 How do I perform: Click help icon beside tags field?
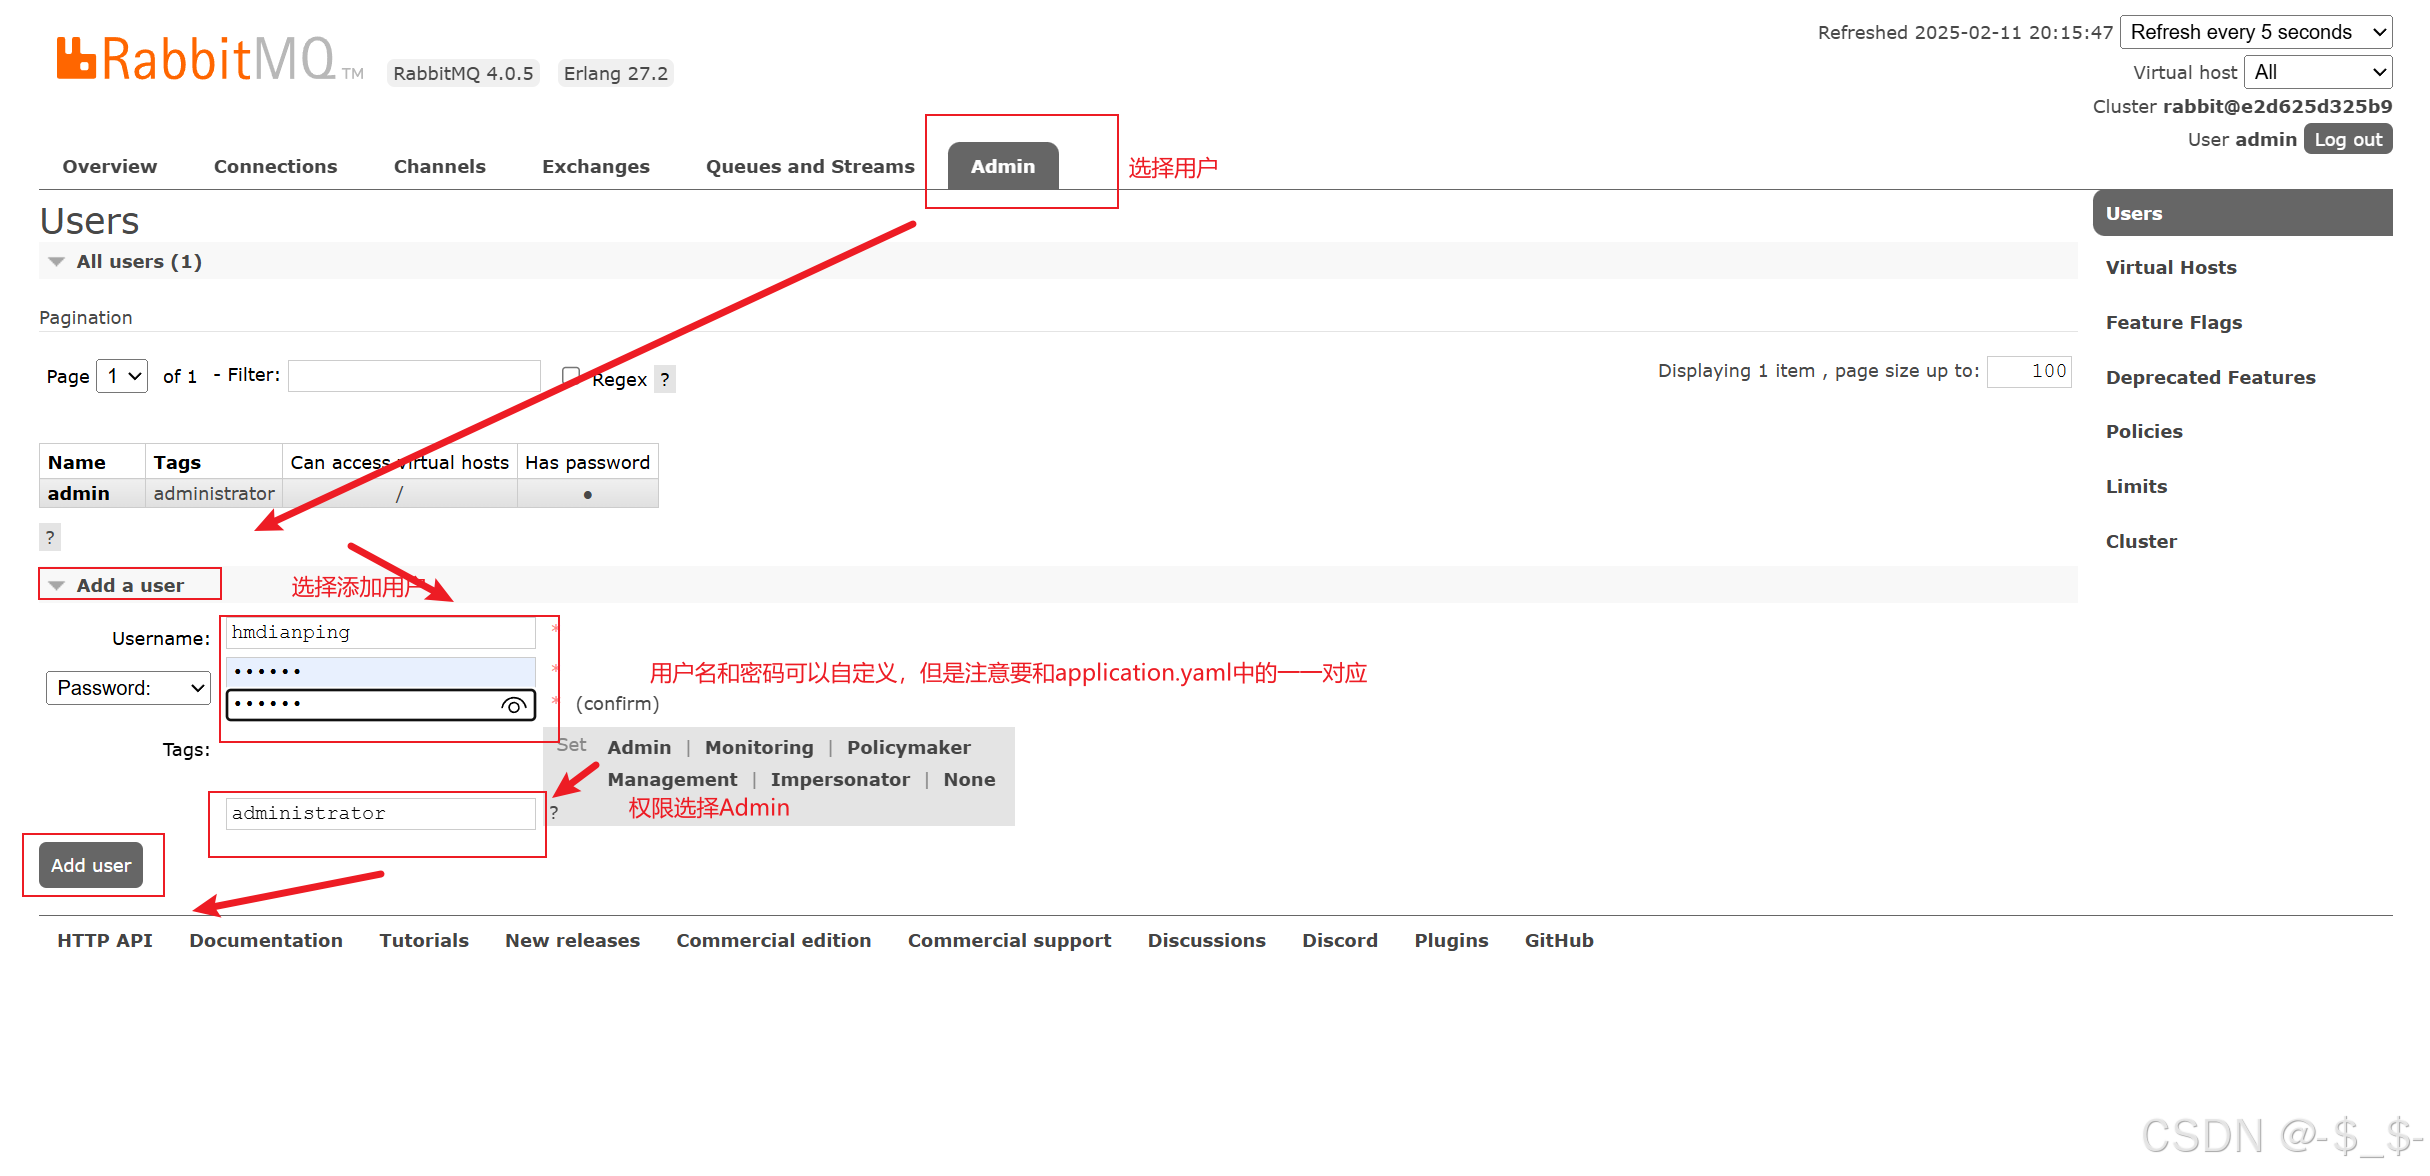[554, 813]
